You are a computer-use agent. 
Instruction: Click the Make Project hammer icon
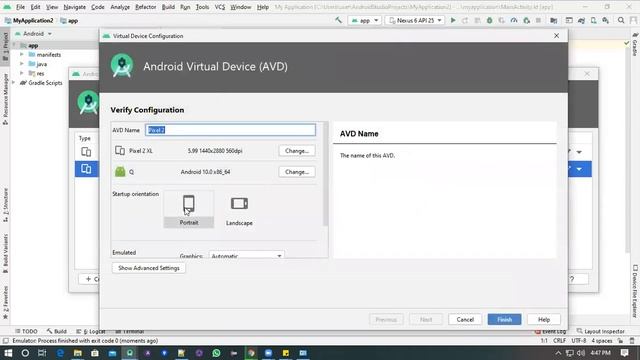click(x=338, y=20)
